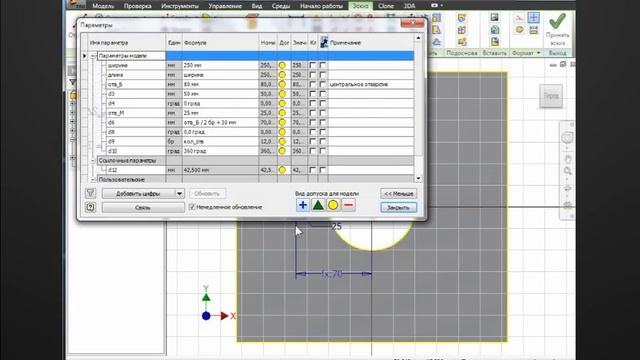Select the yellow circle tolerance type below 'Вид допуска'
This screenshot has height=360, width=640.
click(x=333, y=205)
